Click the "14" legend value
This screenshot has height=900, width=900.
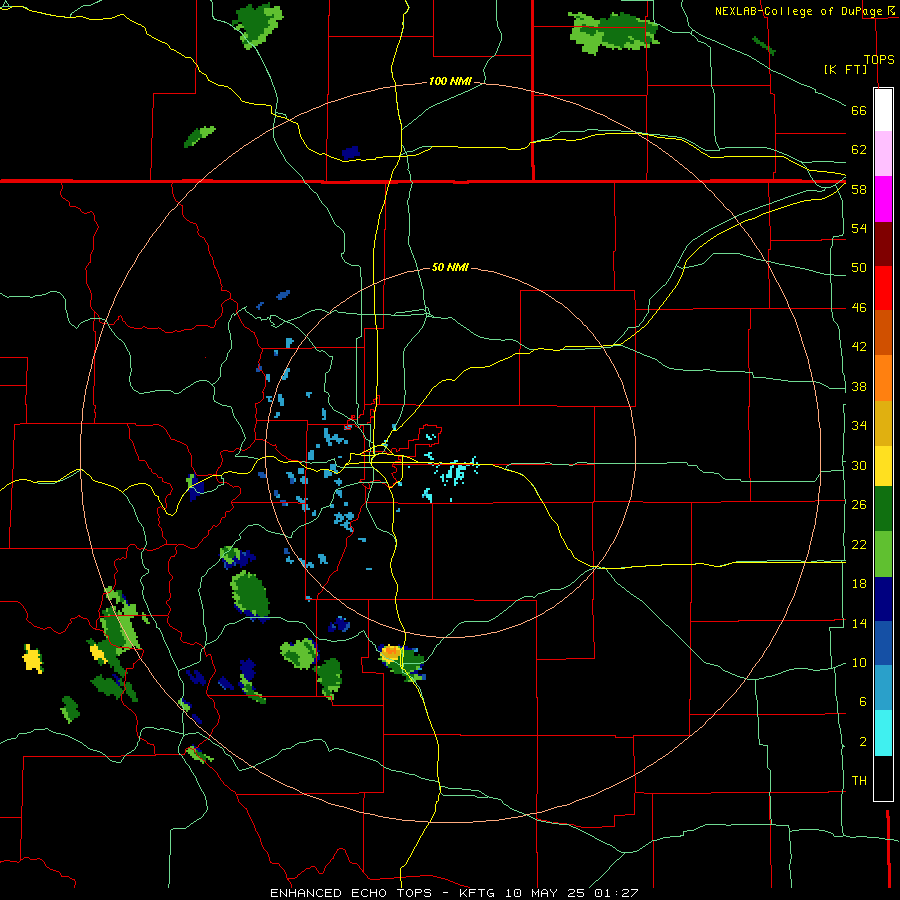click(859, 623)
